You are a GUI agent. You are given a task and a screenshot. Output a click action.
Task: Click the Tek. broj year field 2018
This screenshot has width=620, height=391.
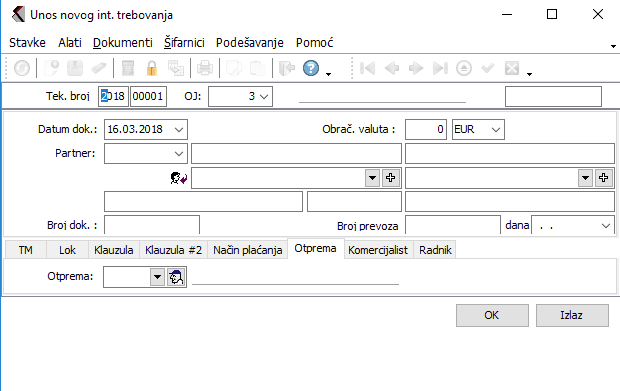[x=113, y=96]
